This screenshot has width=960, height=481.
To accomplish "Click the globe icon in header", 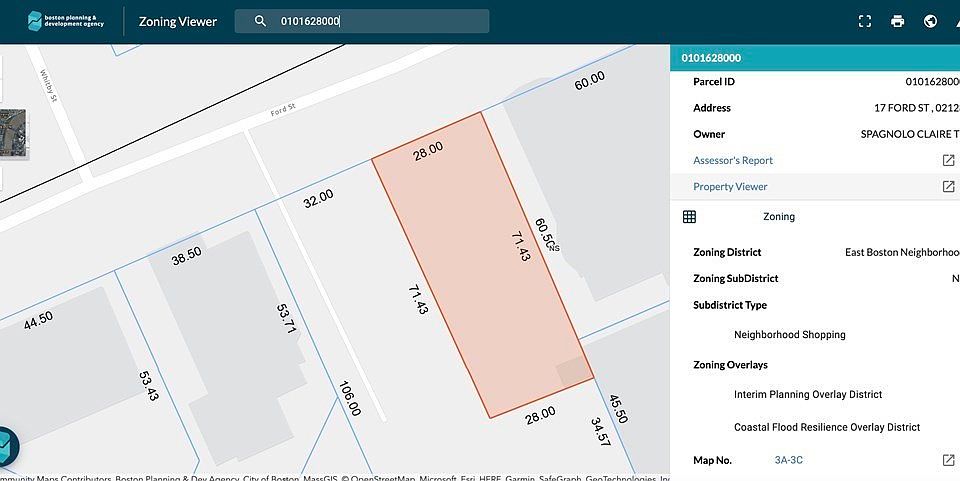I will click(930, 21).
